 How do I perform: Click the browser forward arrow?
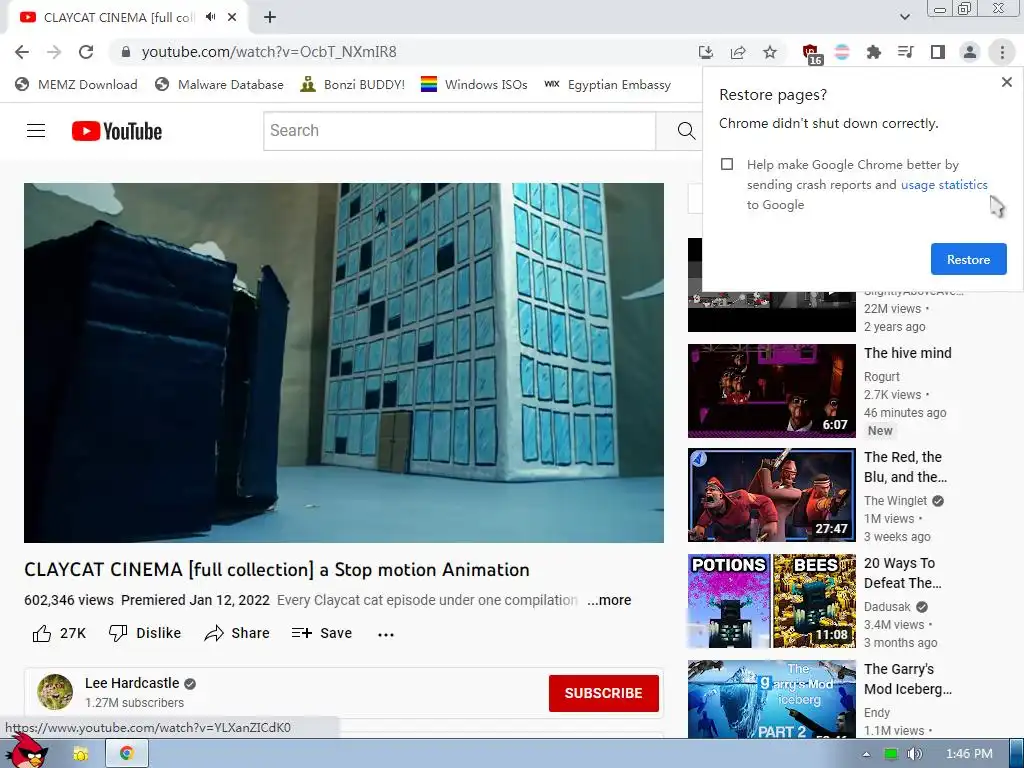pyautogui.click(x=54, y=52)
